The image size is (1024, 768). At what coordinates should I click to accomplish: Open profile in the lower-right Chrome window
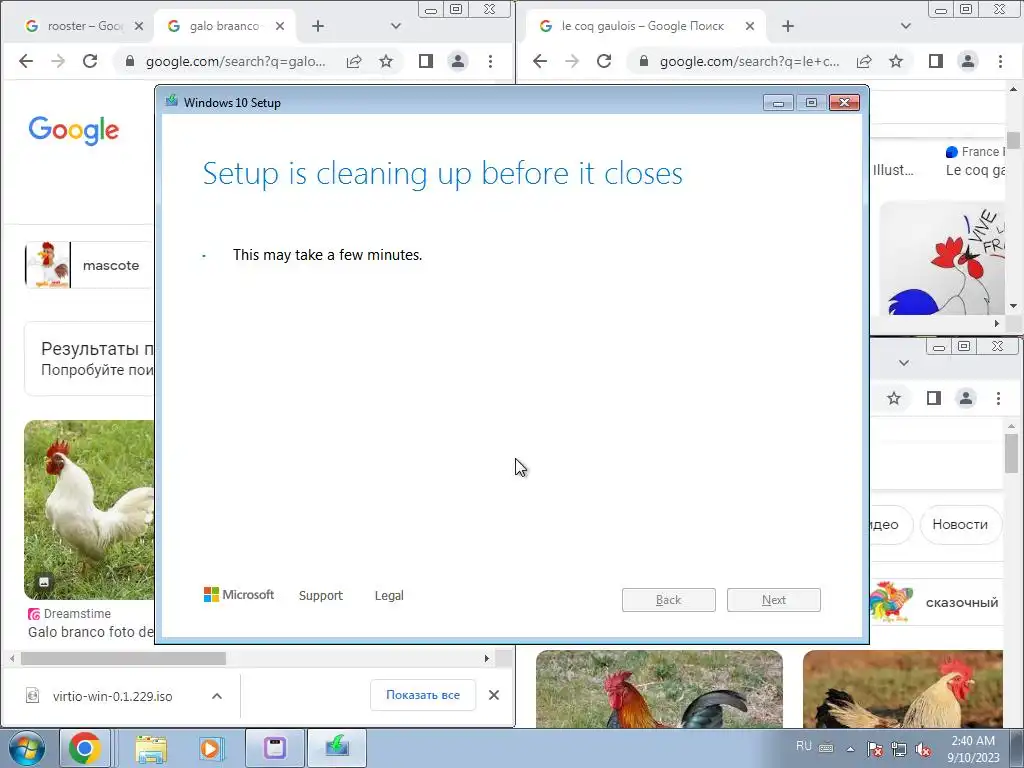click(966, 398)
